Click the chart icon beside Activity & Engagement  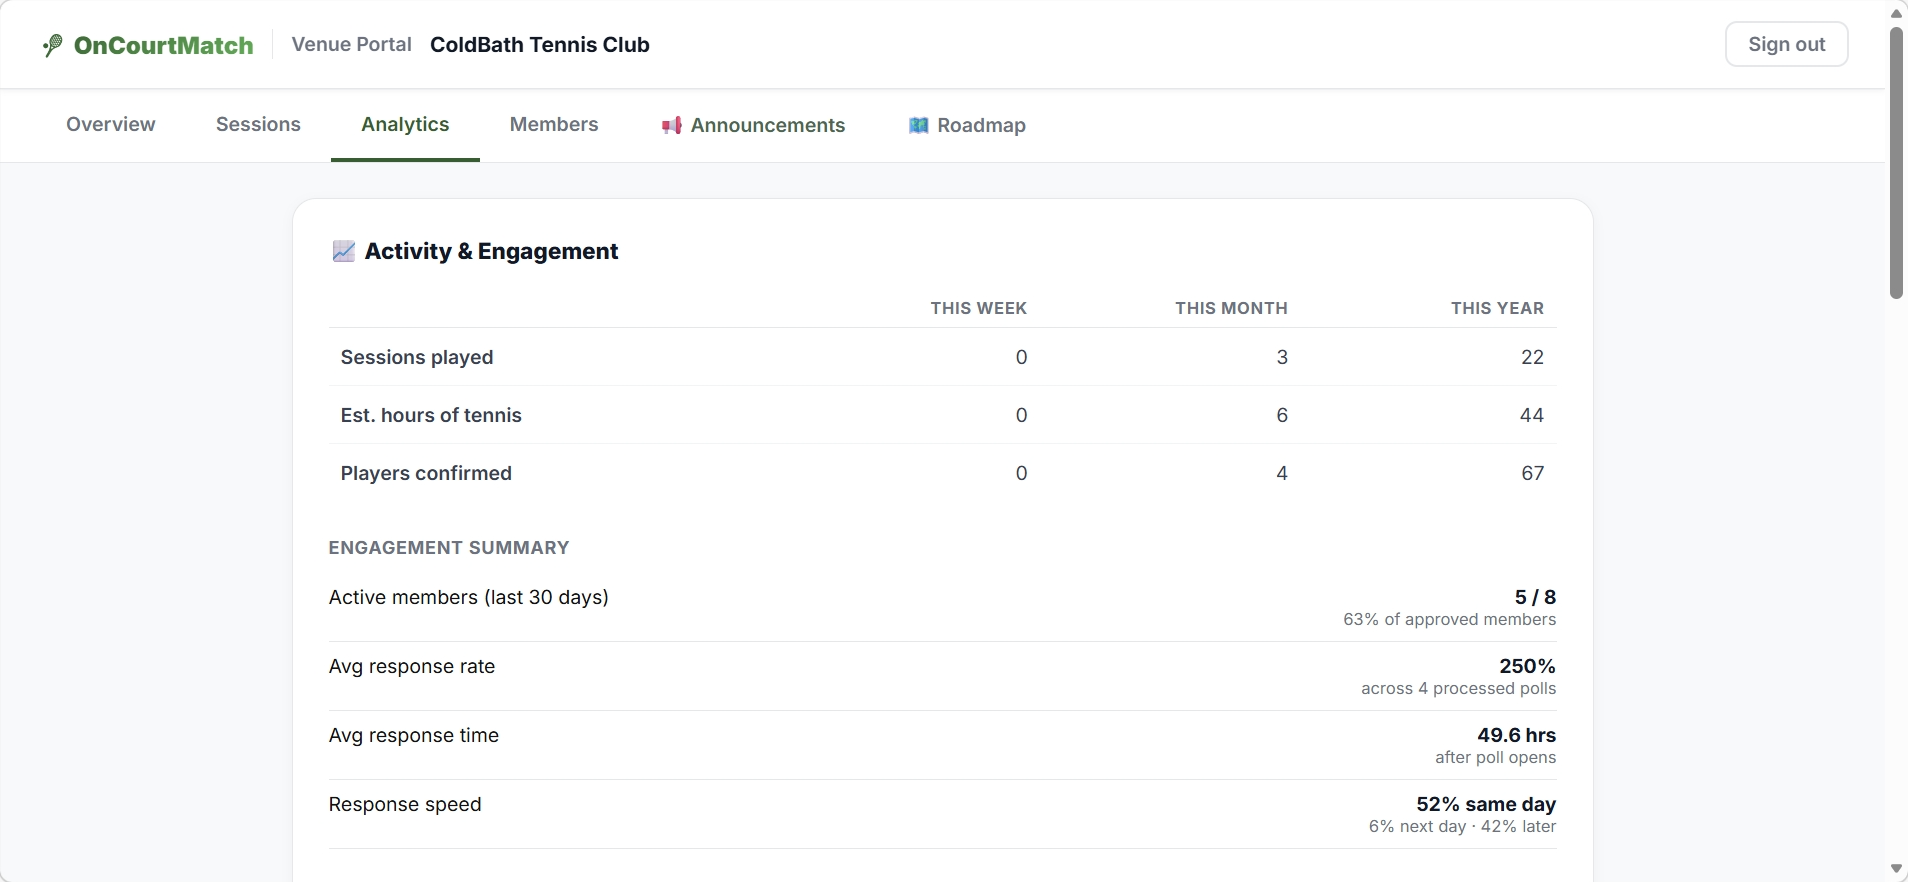pyautogui.click(x=343, y=251)
